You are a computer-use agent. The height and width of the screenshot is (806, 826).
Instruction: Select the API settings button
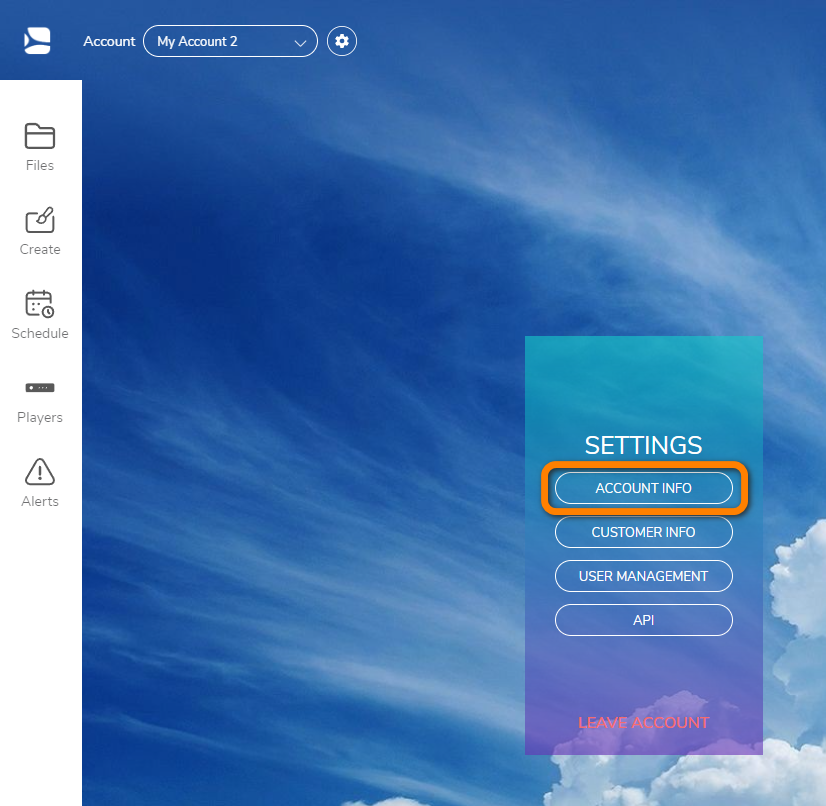(x=644, y=620)
